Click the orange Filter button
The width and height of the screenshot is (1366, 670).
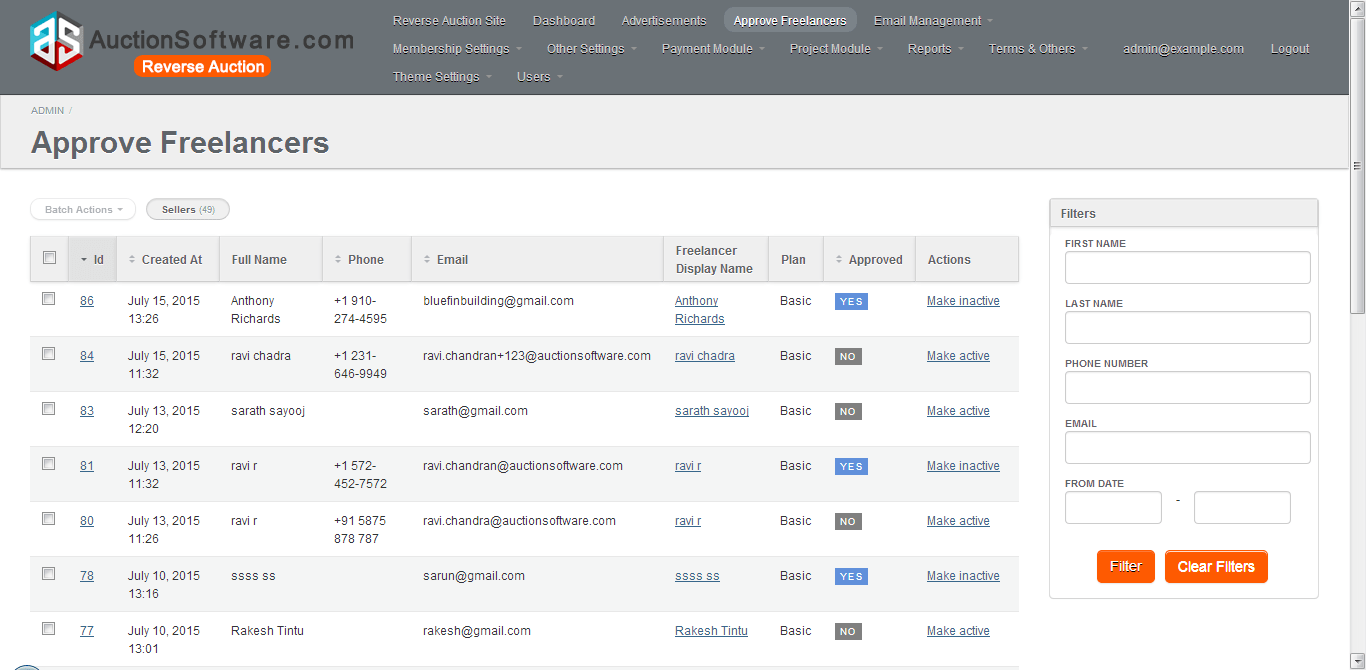click(1126, 566)
